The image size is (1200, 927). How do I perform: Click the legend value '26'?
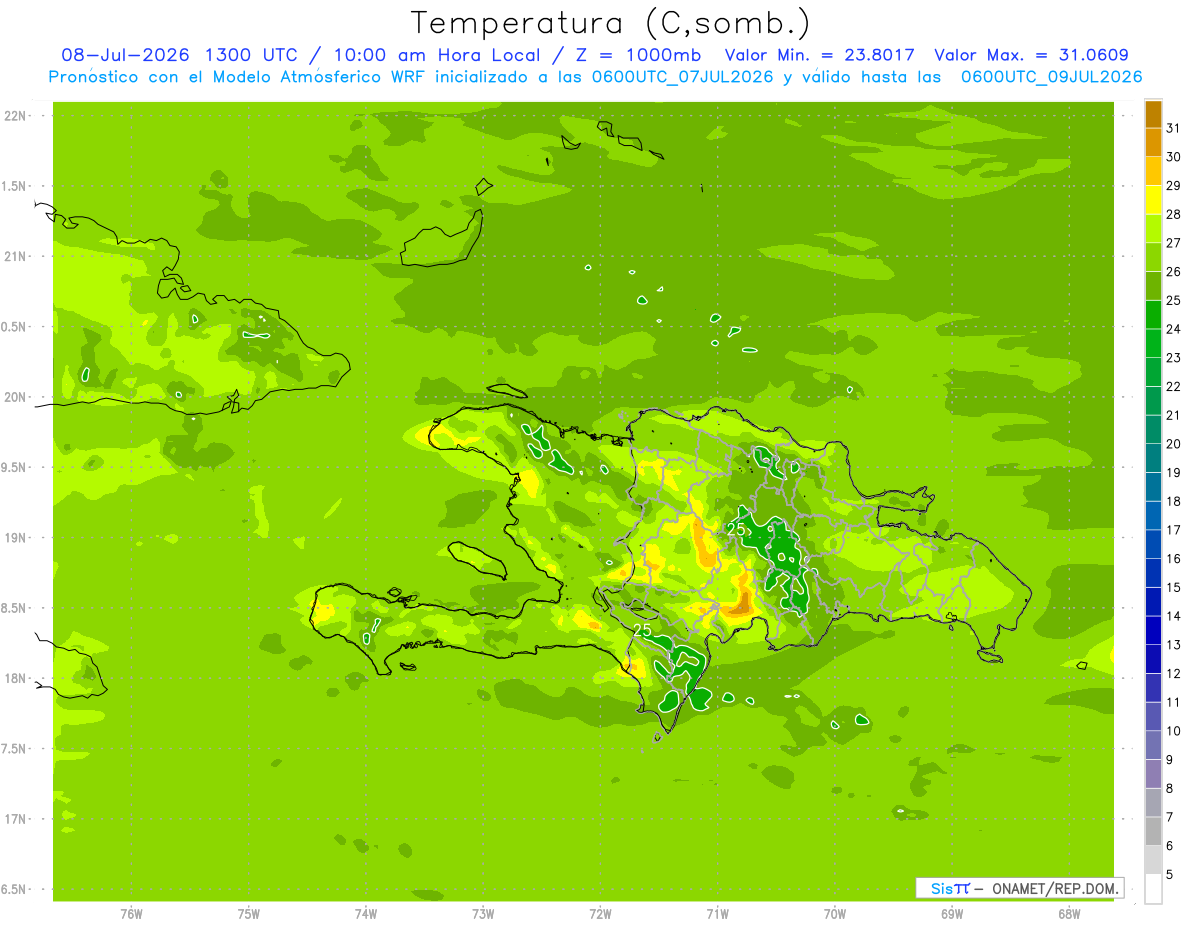pyautogui.click(x=1174, y=272)
